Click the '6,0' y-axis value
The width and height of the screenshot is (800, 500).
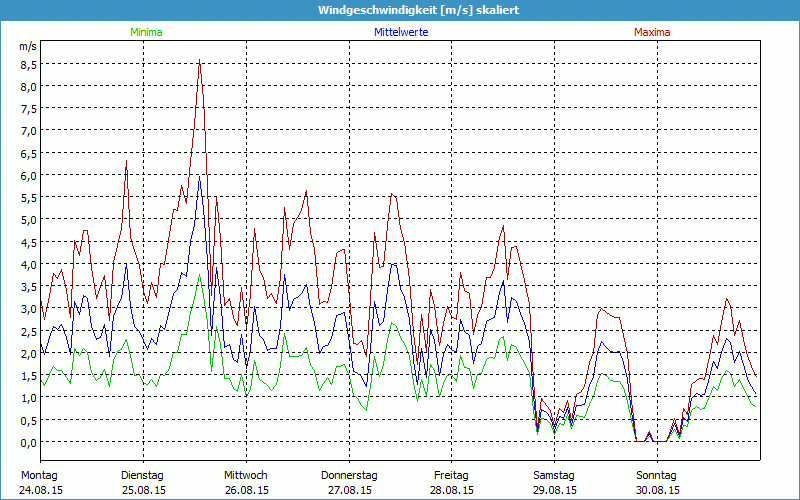tap(29, 176)
